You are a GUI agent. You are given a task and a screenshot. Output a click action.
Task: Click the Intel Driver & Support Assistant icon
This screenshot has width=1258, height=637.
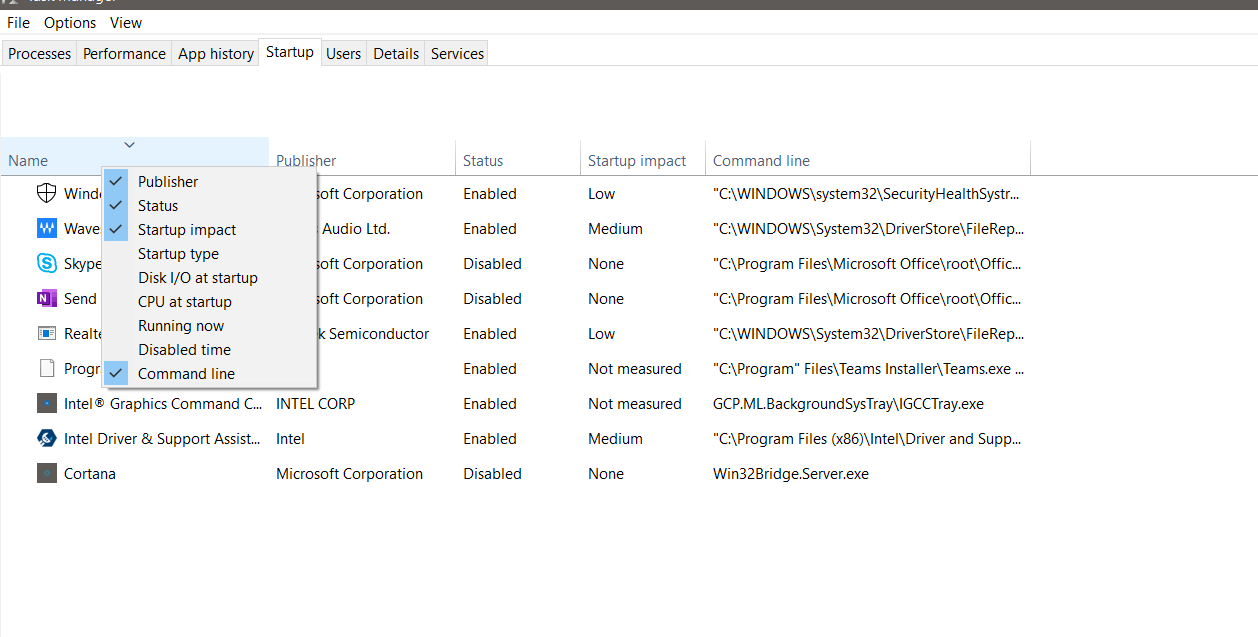pyautogui.click(x=46, y=438)
